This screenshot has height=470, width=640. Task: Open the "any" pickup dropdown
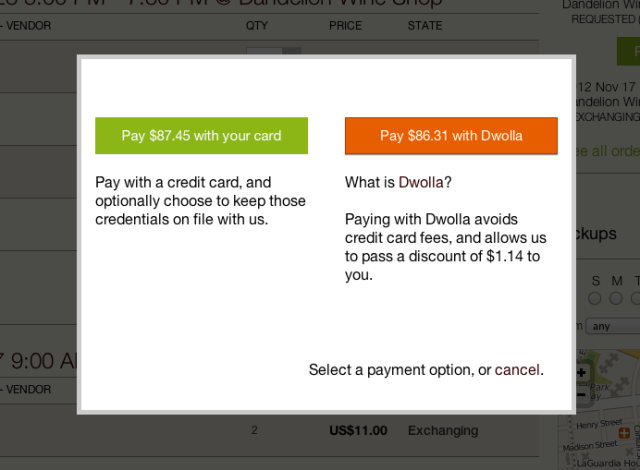coord(609,325)
